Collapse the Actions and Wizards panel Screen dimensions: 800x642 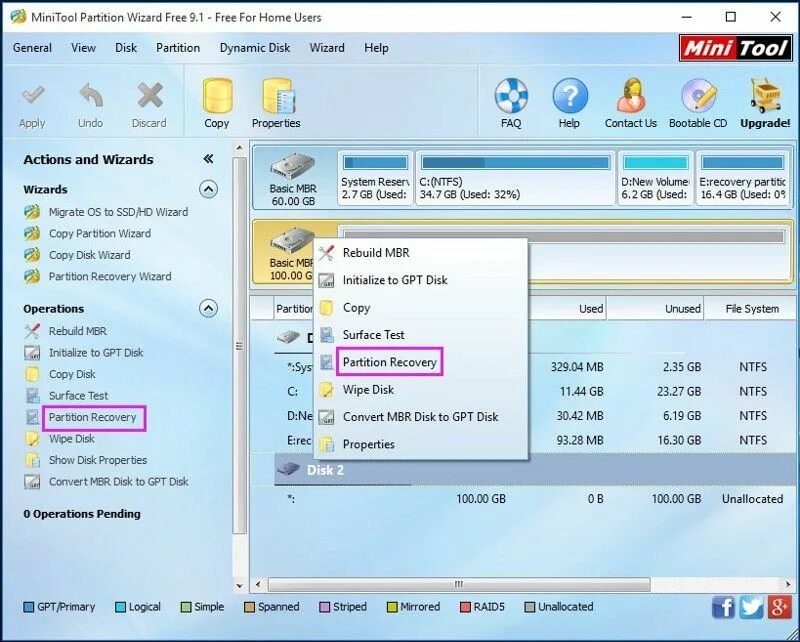pyautogui.click(x=208, y=159)
